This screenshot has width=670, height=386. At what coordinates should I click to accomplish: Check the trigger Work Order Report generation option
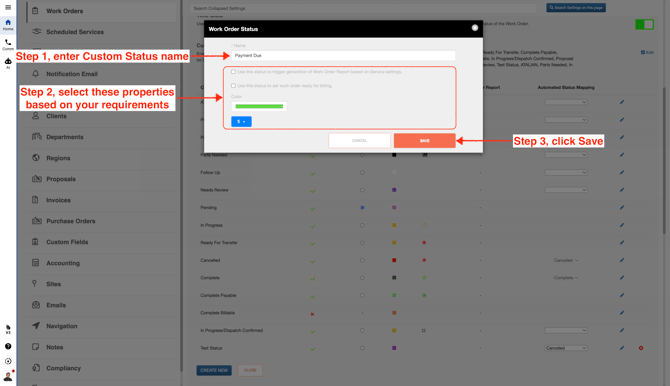(233, 72)
